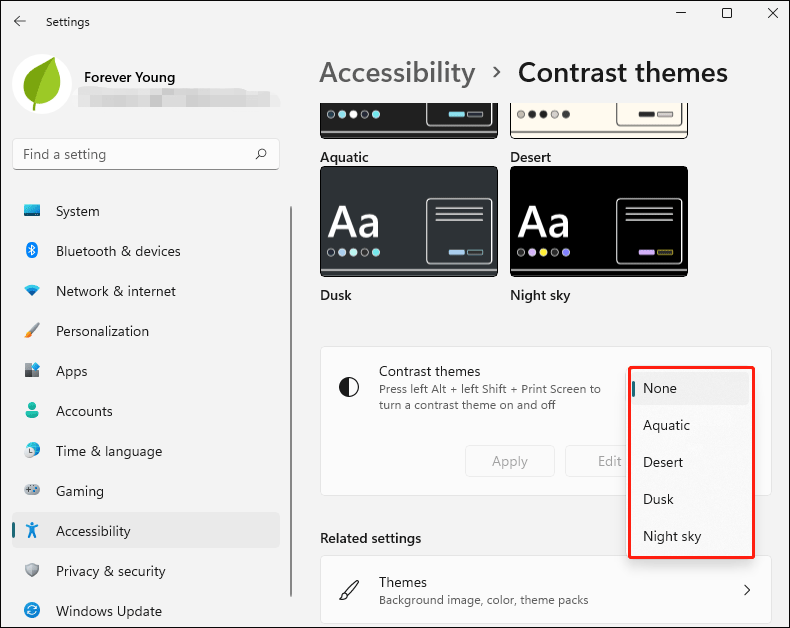
Task: Click the Find a setting search box
Action: [x=146, y=154]
